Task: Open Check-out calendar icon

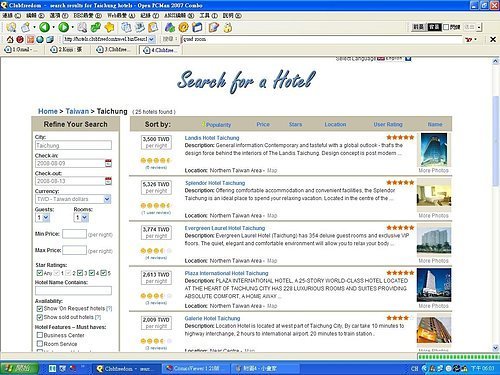Action: tap(108, 181)
